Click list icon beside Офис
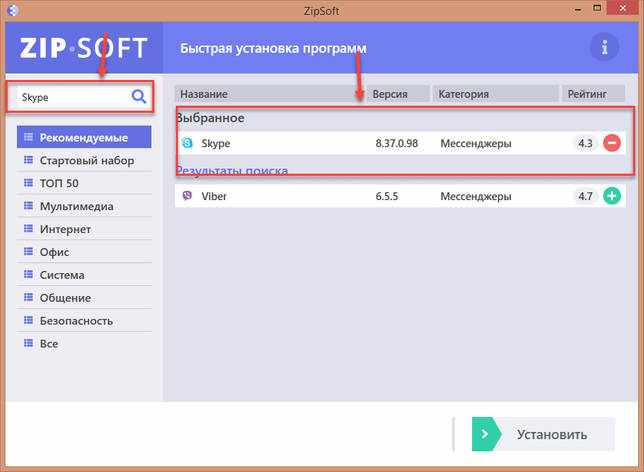This screenshot has height=472, width=644. (28, 251)
